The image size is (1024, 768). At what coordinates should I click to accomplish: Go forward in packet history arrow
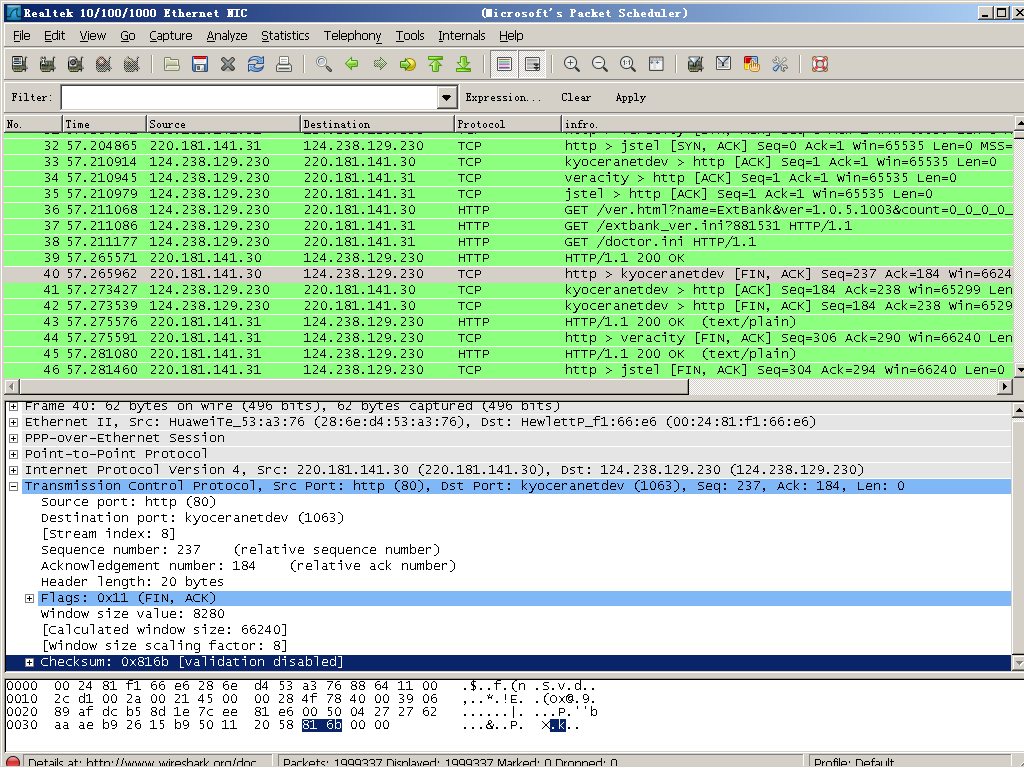[x=380, y=64]
